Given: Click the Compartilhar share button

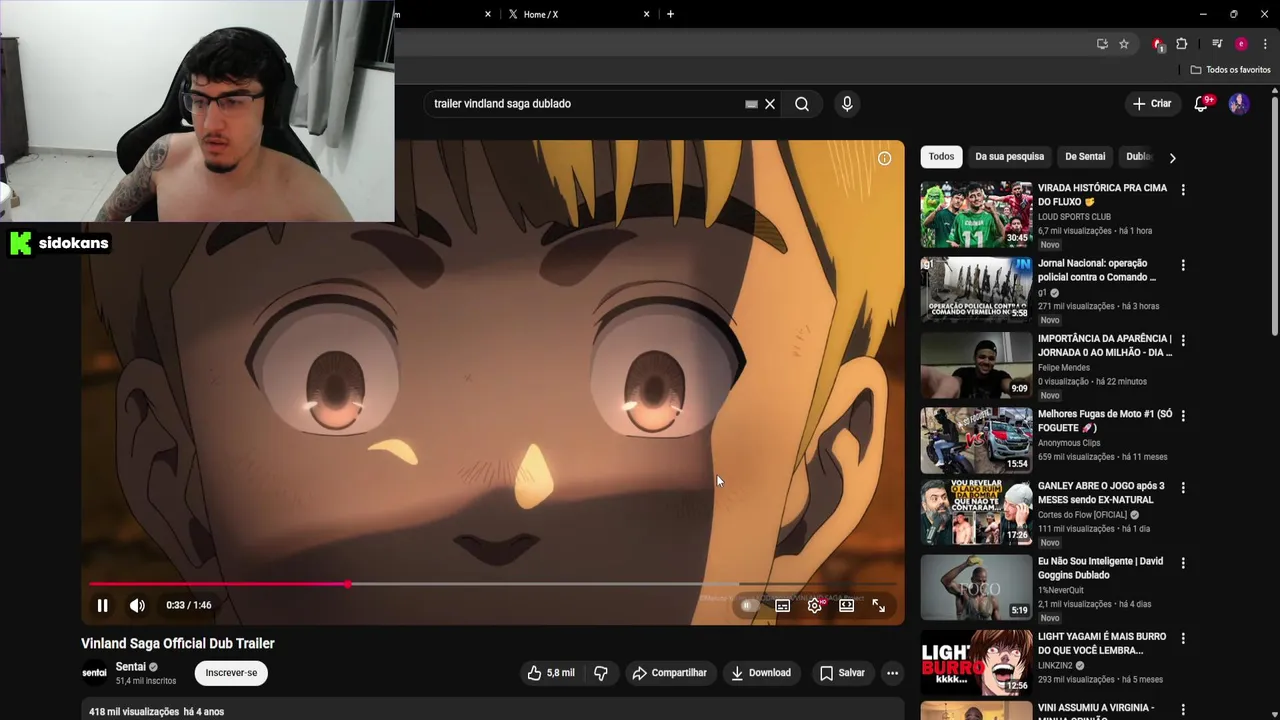Looking at the screenshot, I should pos(669,673).
